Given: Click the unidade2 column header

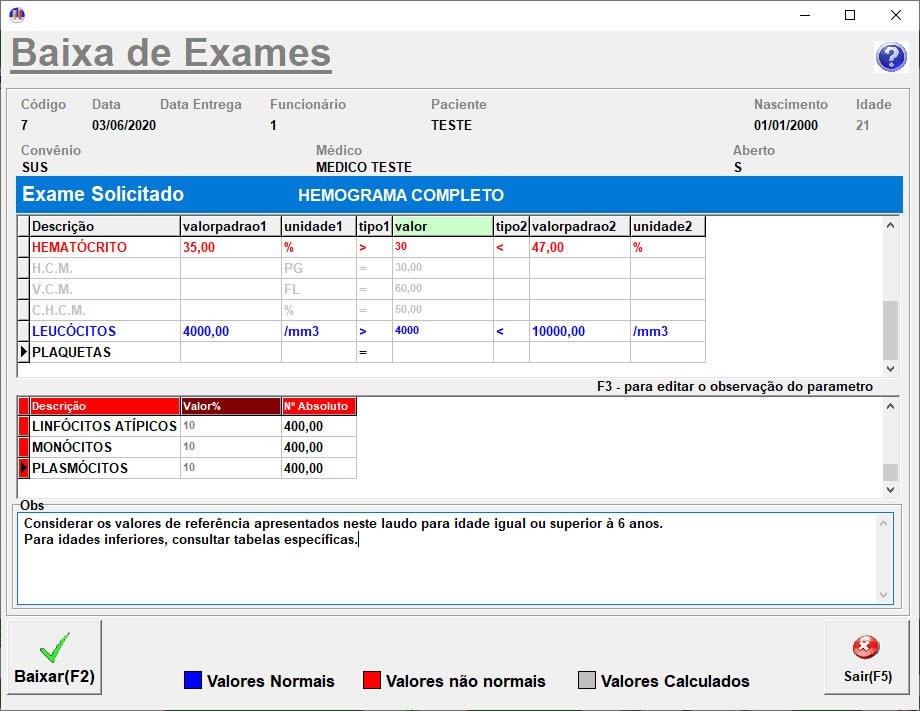Looking at the screenshot, I should 668,226.
